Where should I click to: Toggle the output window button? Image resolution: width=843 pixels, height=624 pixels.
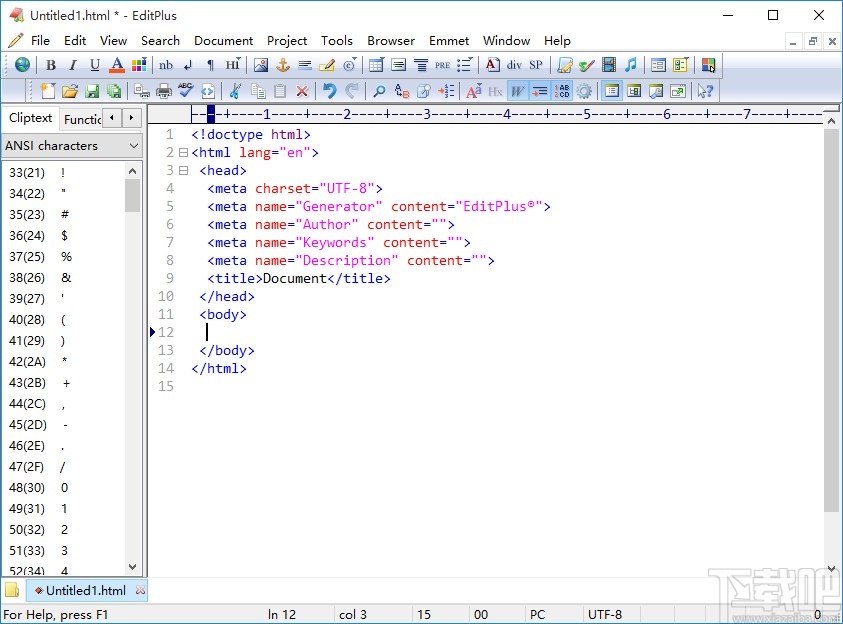click(656, 91)
